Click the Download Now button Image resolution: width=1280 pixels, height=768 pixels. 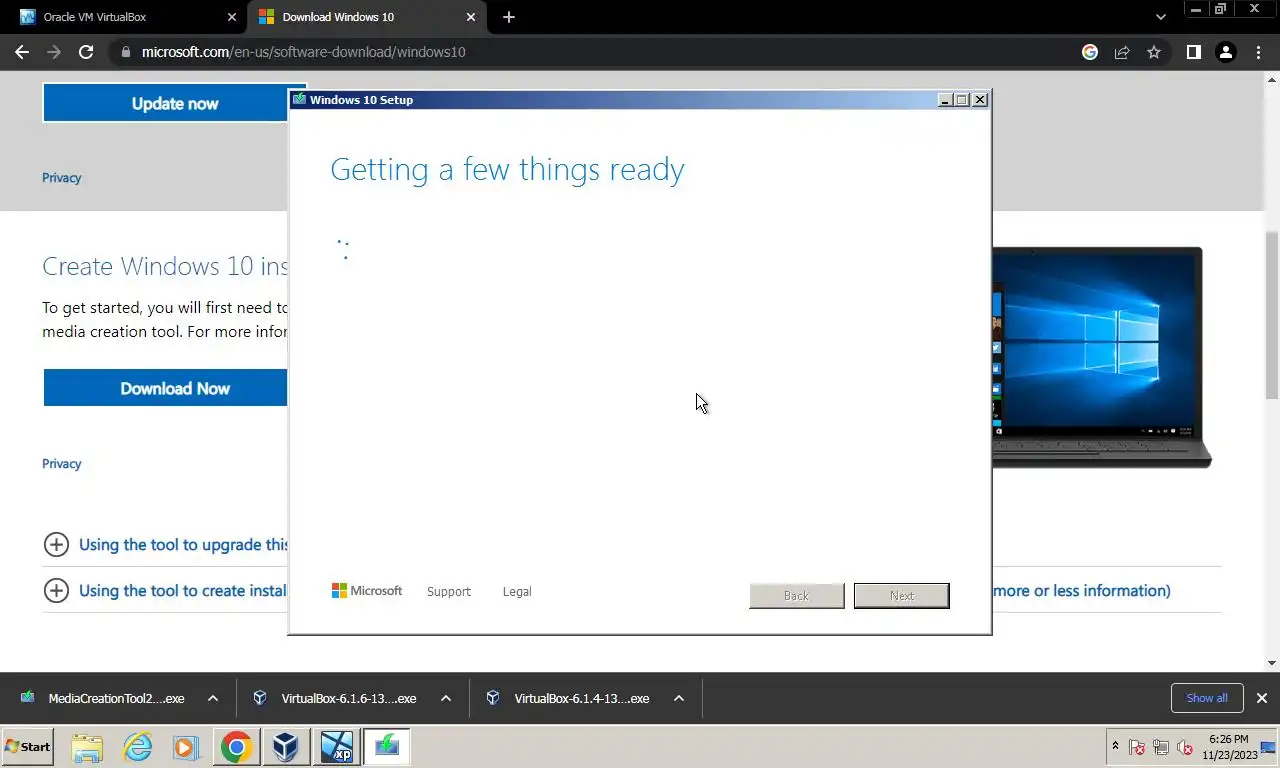pyautogui.click(x=166, y=388)
